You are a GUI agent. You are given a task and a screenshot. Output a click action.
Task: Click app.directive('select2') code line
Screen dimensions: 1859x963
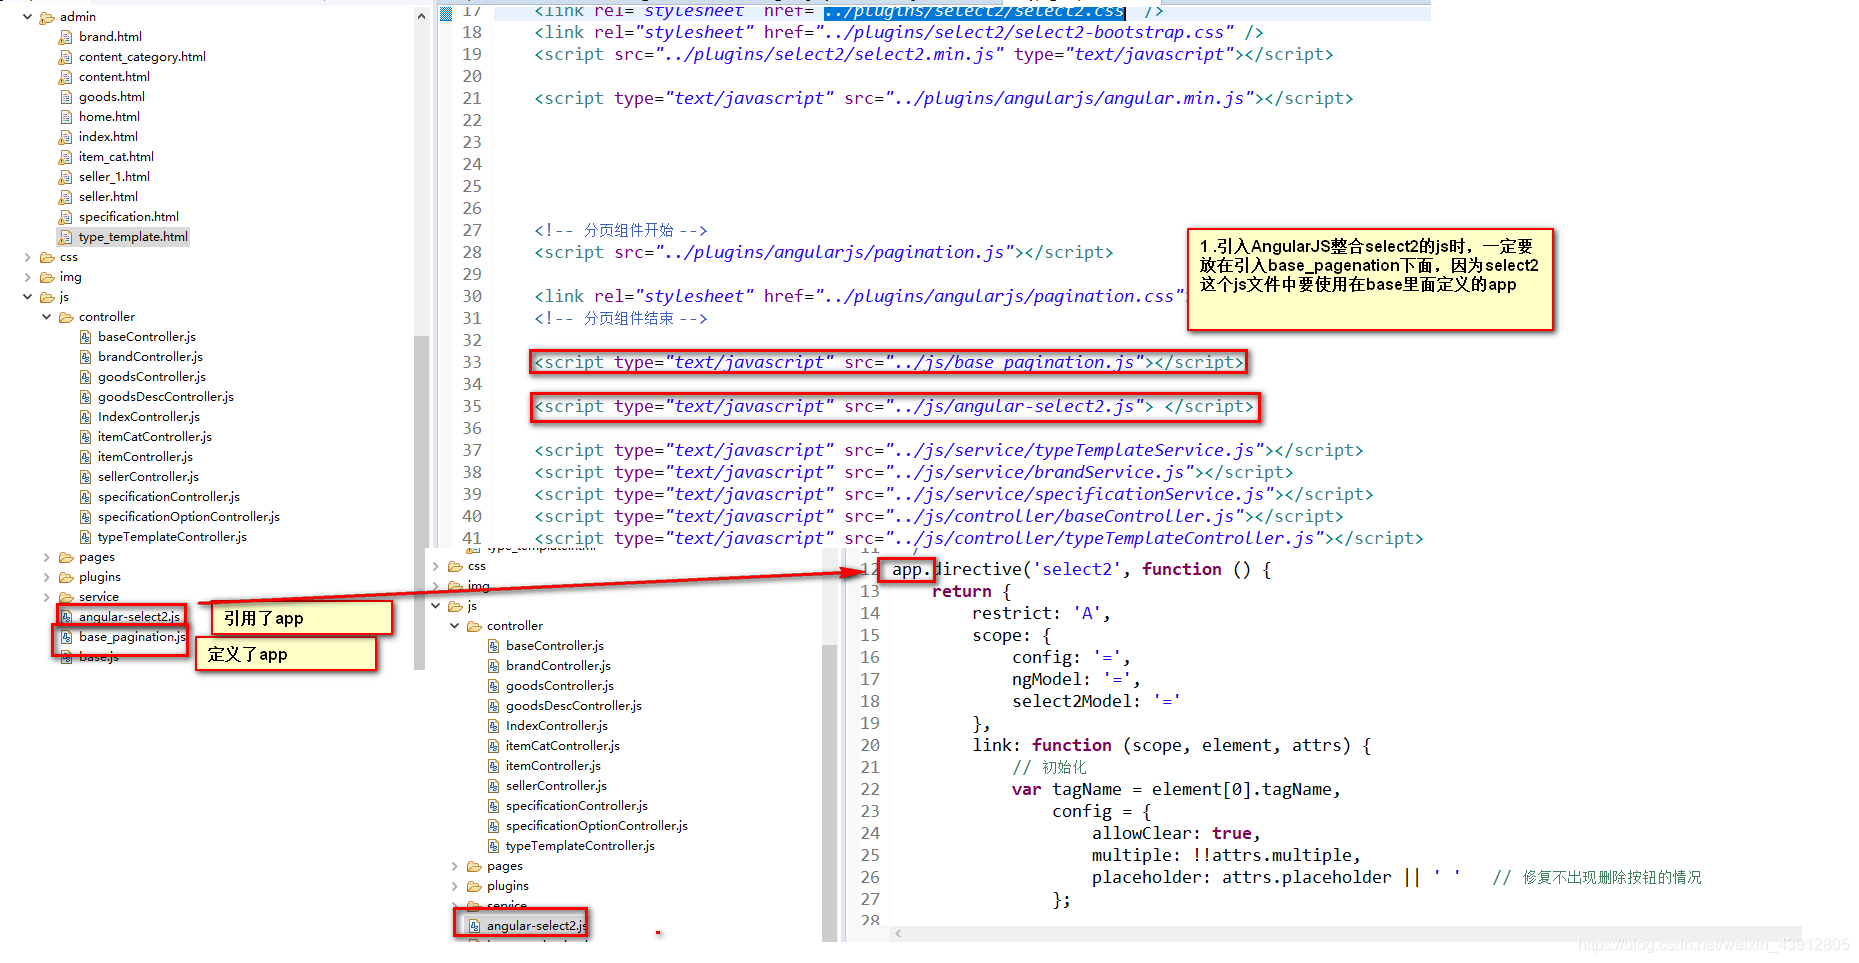[1081, 570]
